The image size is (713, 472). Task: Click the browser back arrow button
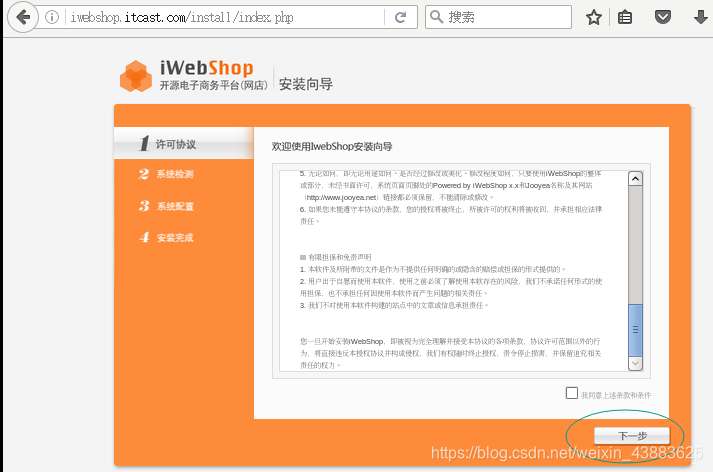[23, 17]
